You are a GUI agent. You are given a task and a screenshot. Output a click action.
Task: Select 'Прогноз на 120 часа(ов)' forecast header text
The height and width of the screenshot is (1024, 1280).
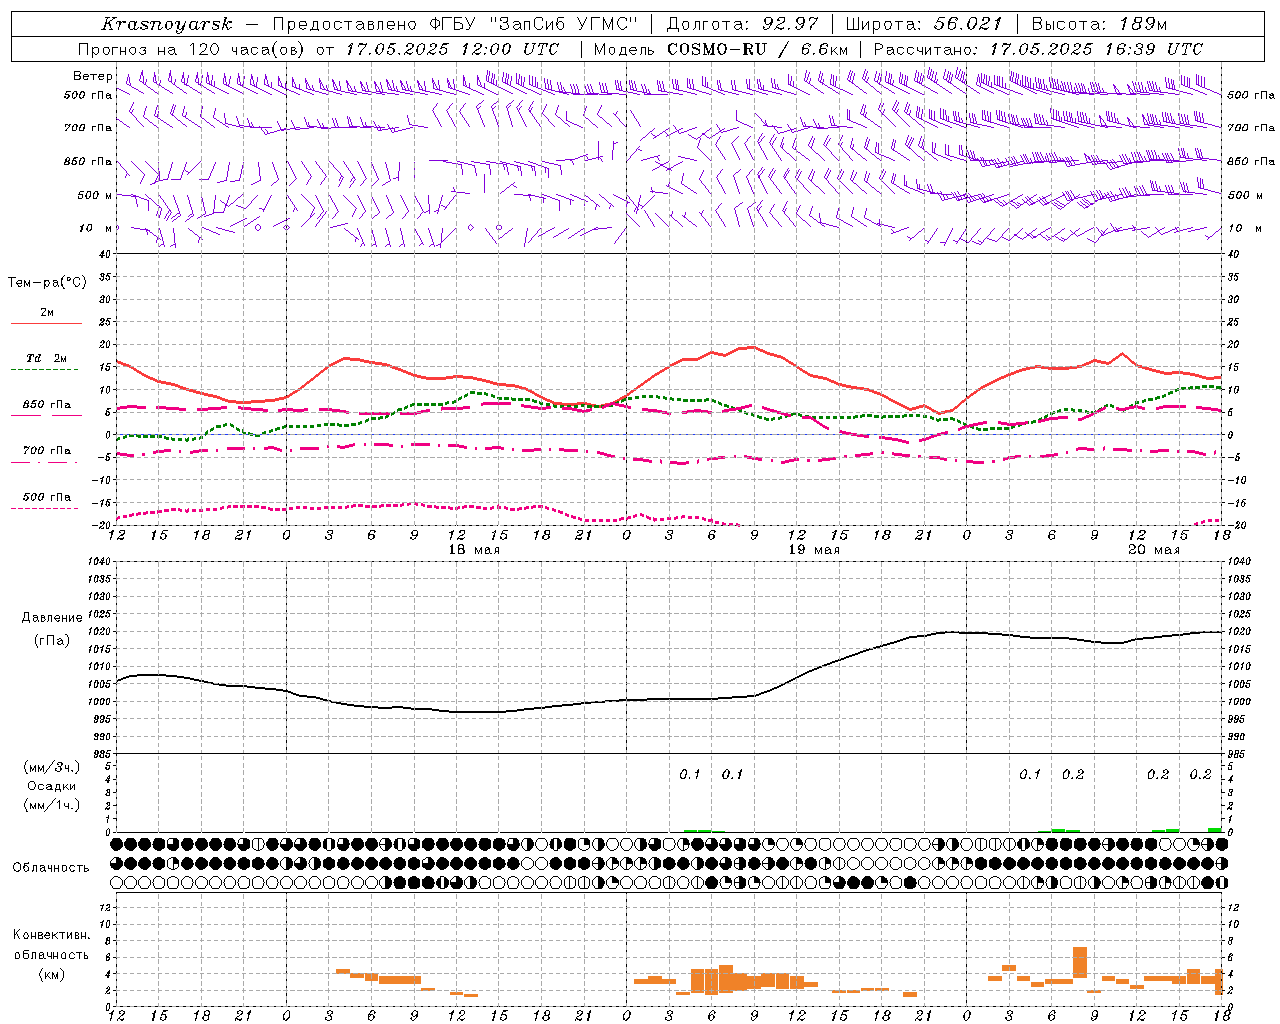pos(192,49)
